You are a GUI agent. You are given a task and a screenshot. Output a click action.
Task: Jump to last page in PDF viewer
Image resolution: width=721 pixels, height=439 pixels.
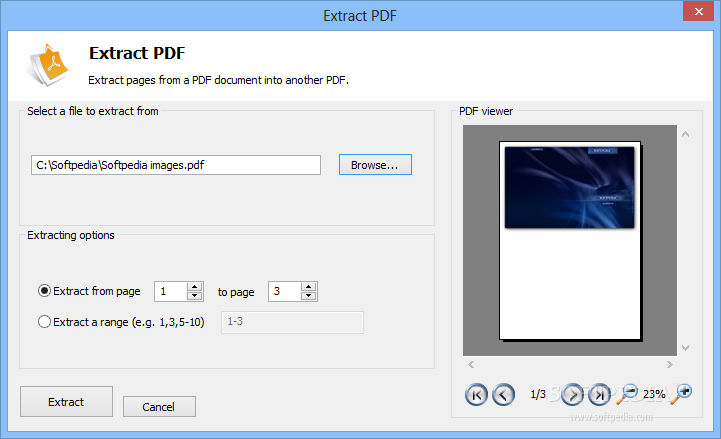[600, 394]
